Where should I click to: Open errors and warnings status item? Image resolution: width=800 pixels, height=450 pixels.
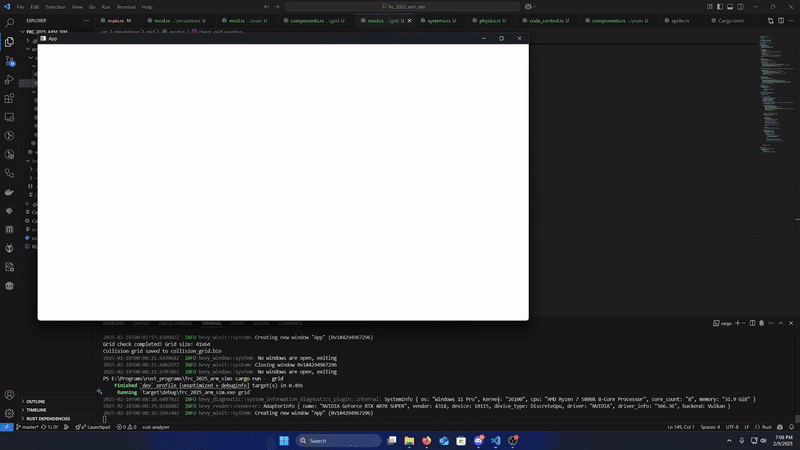(x=126, y=427)
